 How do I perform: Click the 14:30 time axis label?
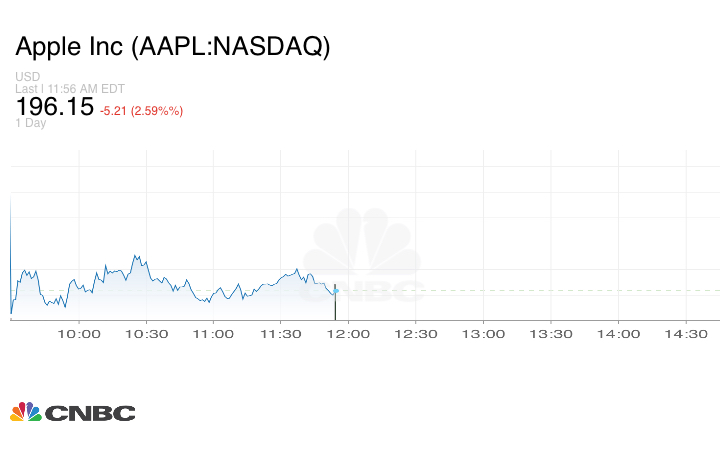(x=686, y=334)
